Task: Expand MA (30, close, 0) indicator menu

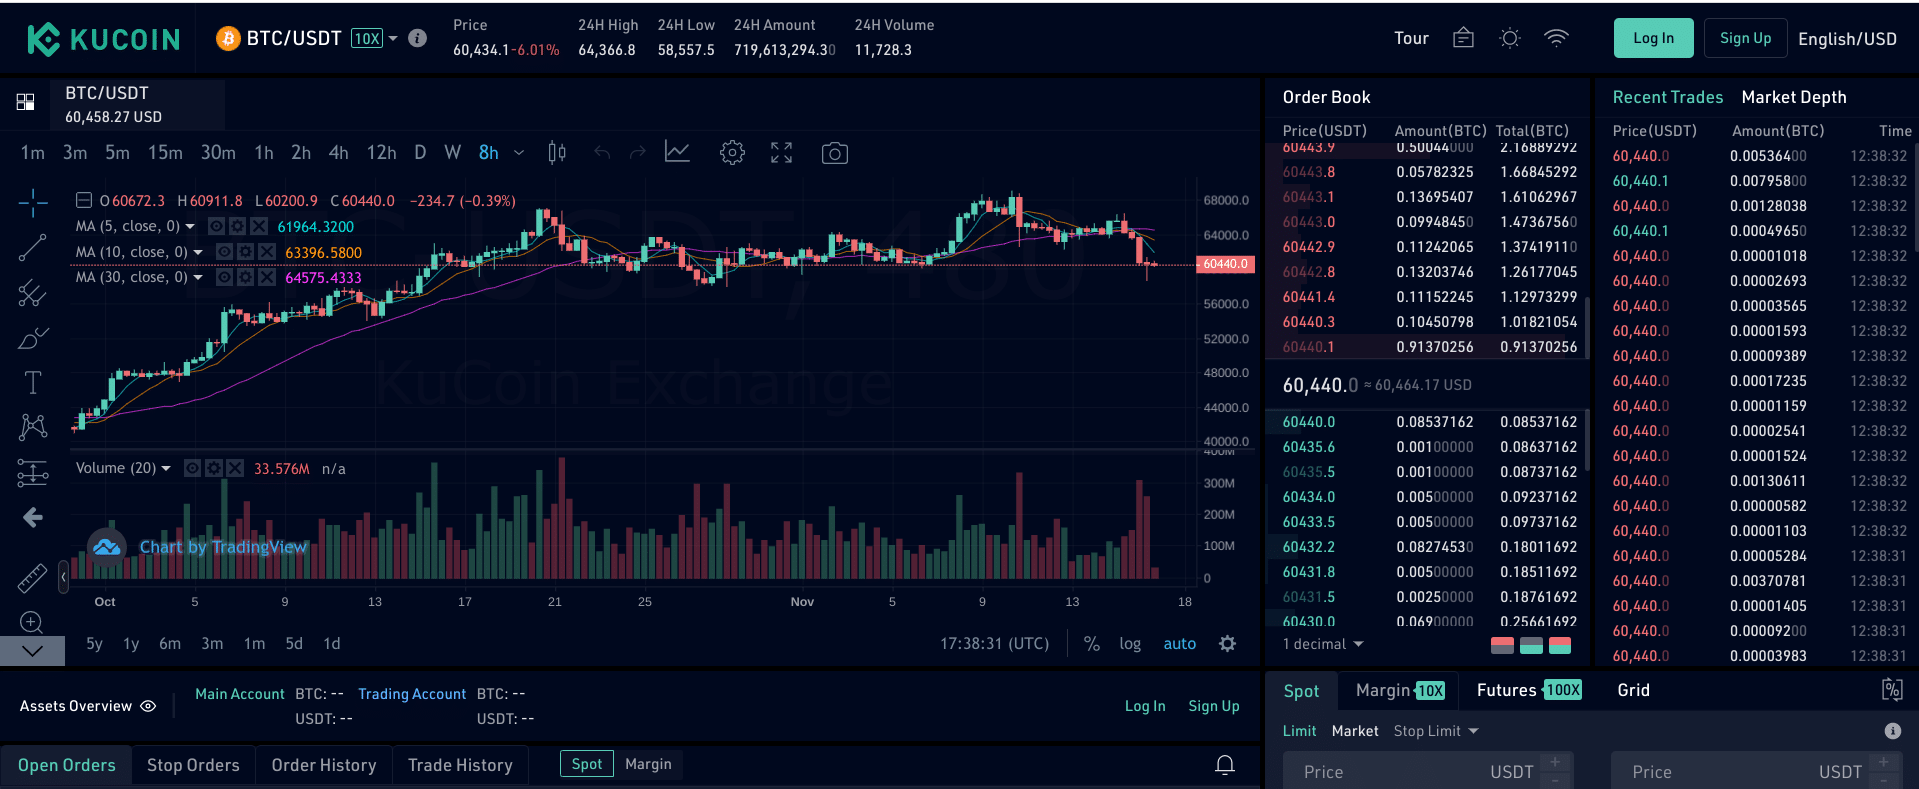Action: pos(198,277)
